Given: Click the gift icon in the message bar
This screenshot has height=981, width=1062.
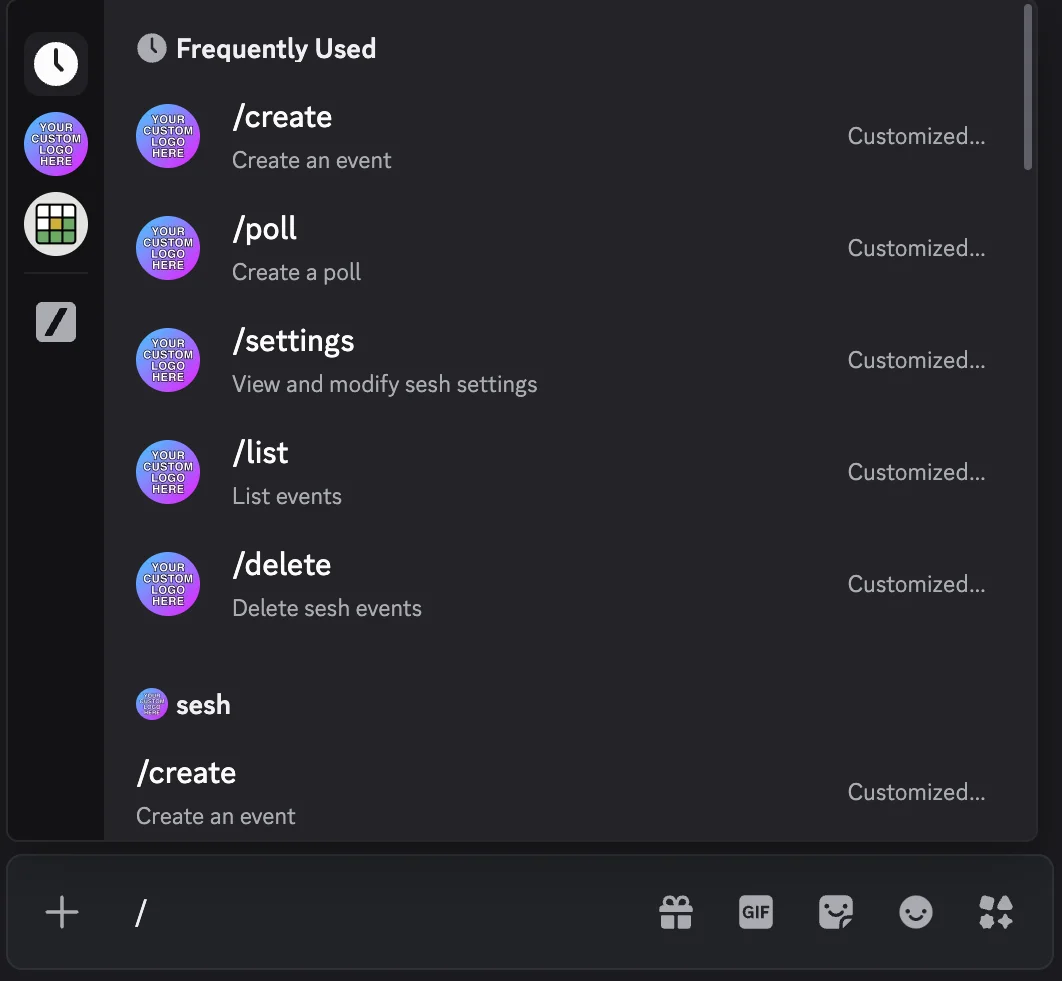Looking at the screenshot, I should coord(676,912).
